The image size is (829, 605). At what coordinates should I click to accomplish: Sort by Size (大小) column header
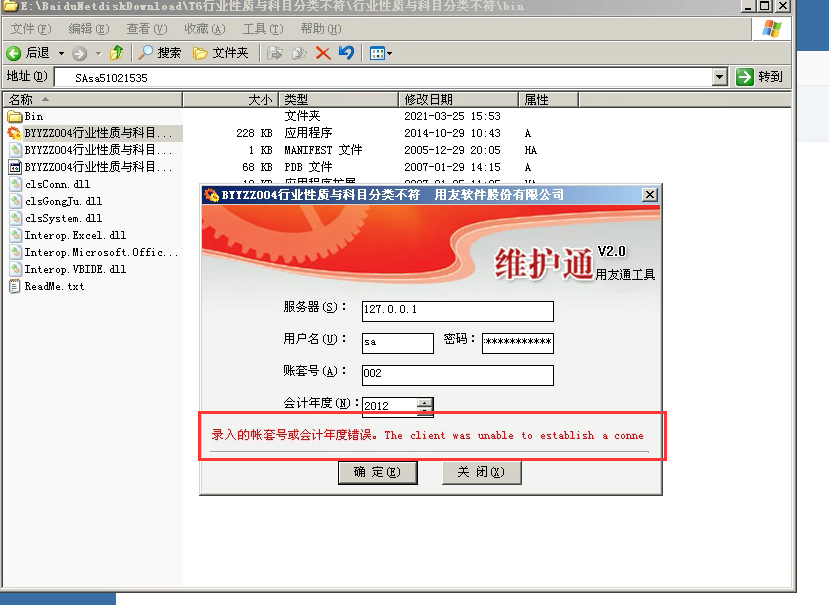point(231,99)
